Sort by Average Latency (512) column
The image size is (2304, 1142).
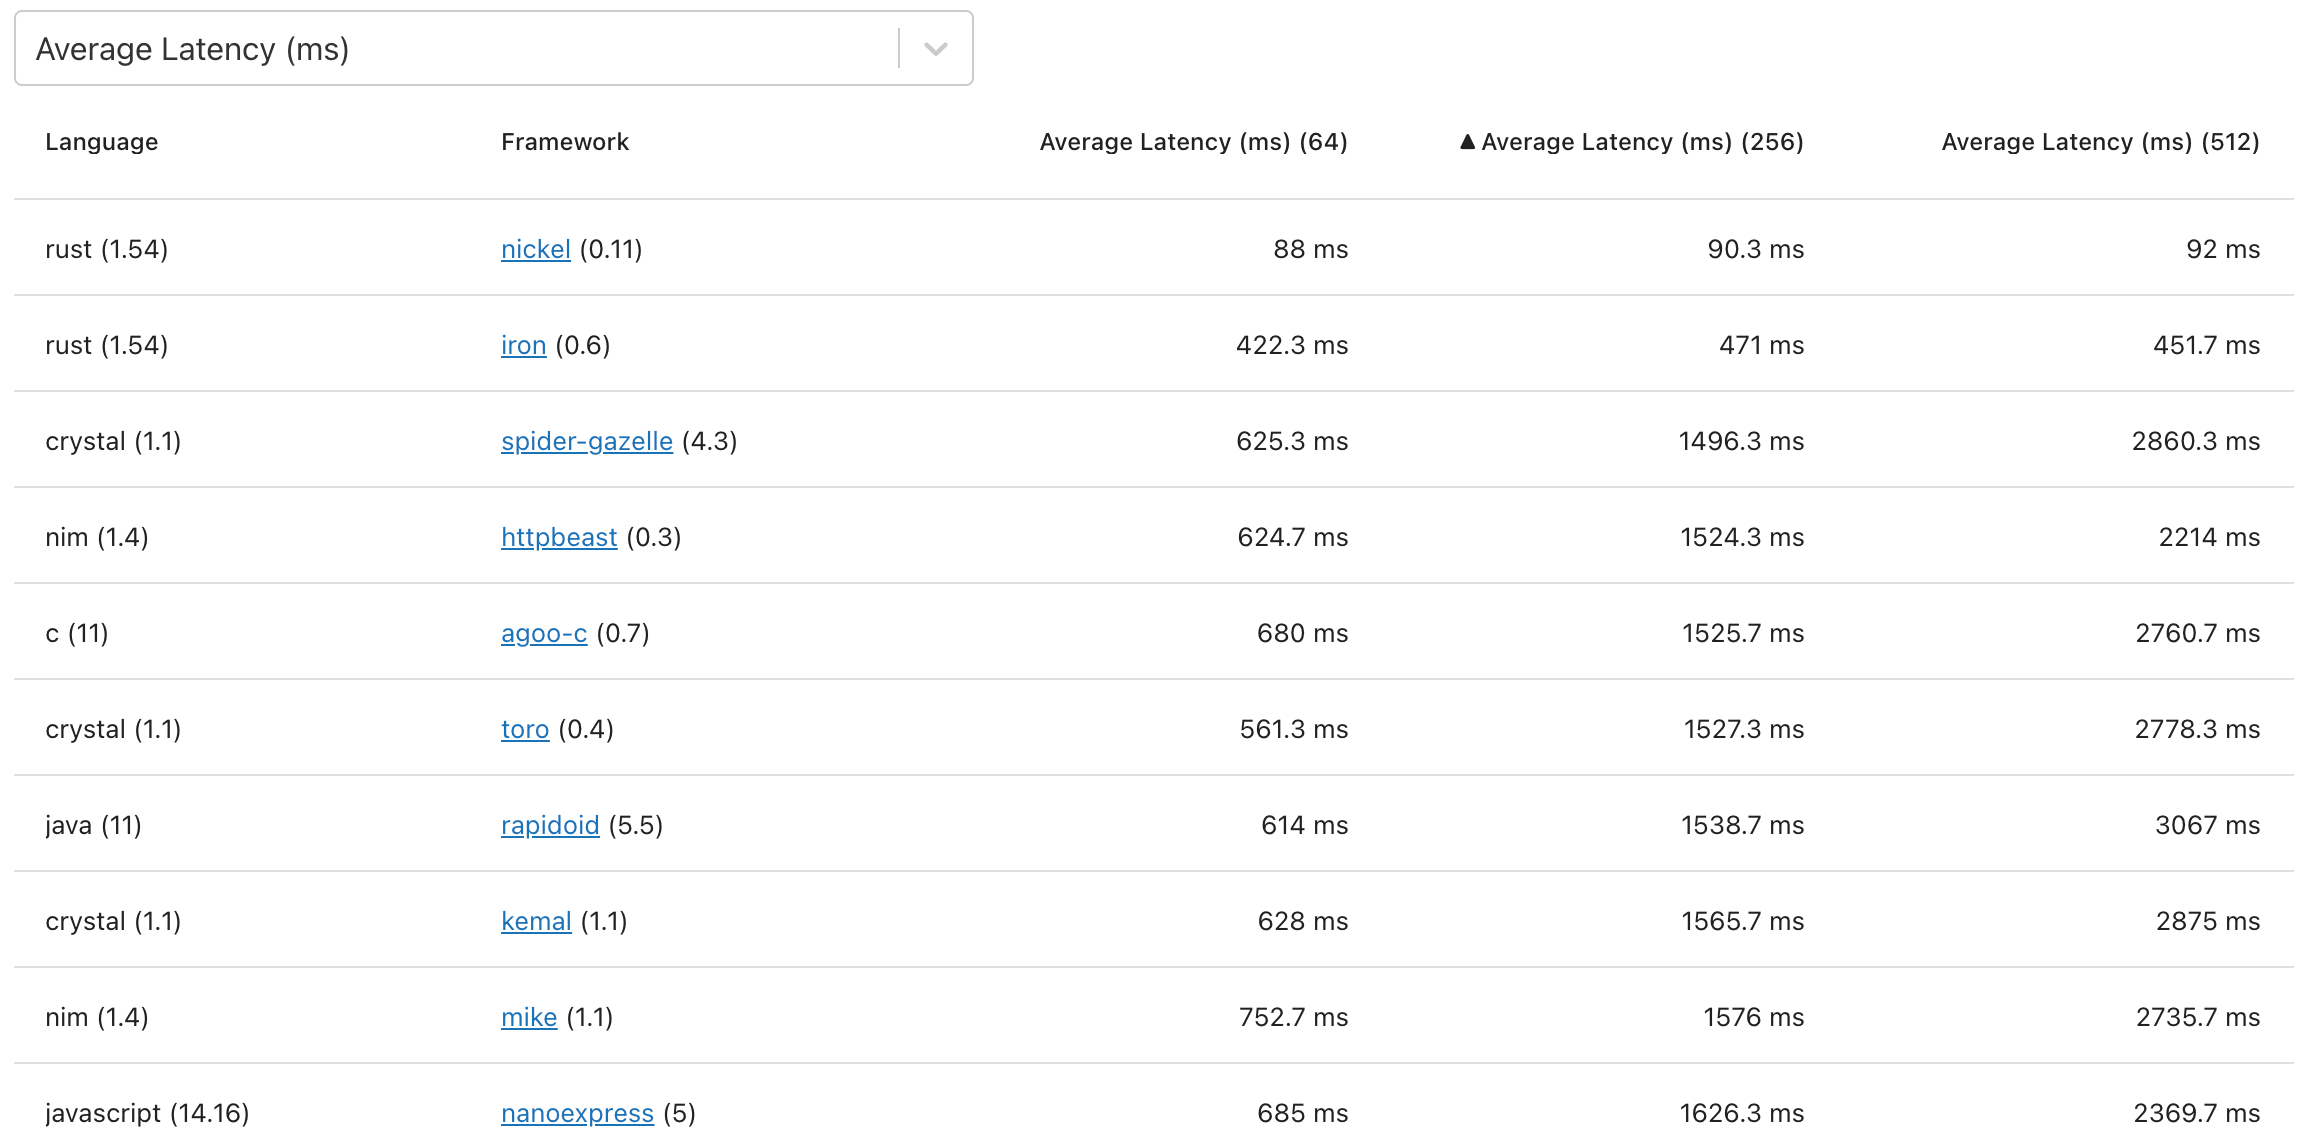(x=2099, y=142)
